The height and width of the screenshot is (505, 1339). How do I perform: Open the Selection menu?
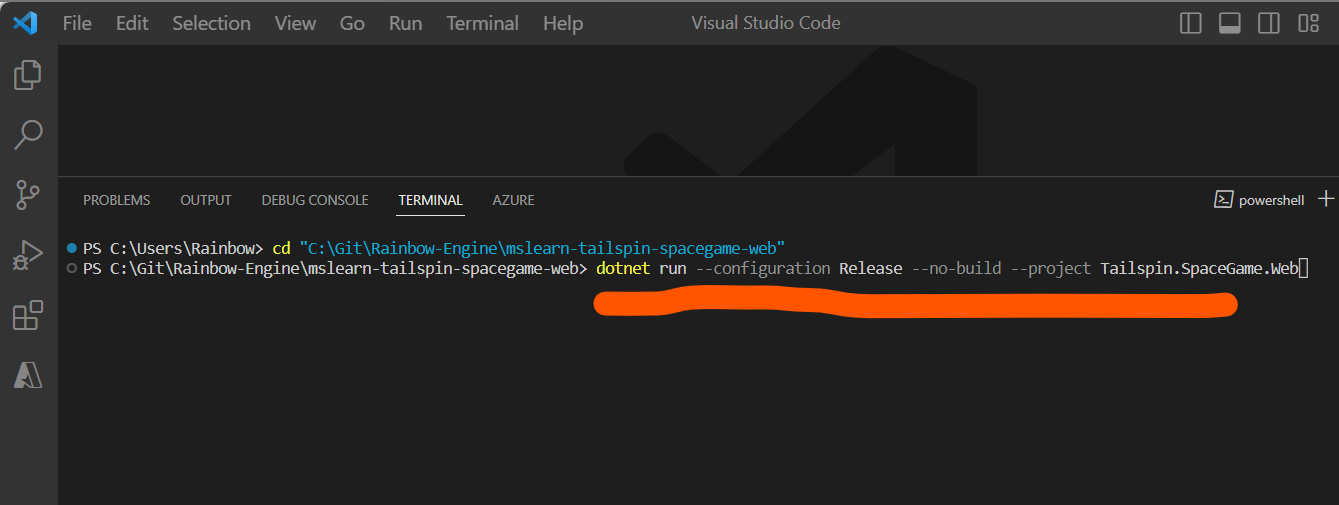(x=211, y=23)
